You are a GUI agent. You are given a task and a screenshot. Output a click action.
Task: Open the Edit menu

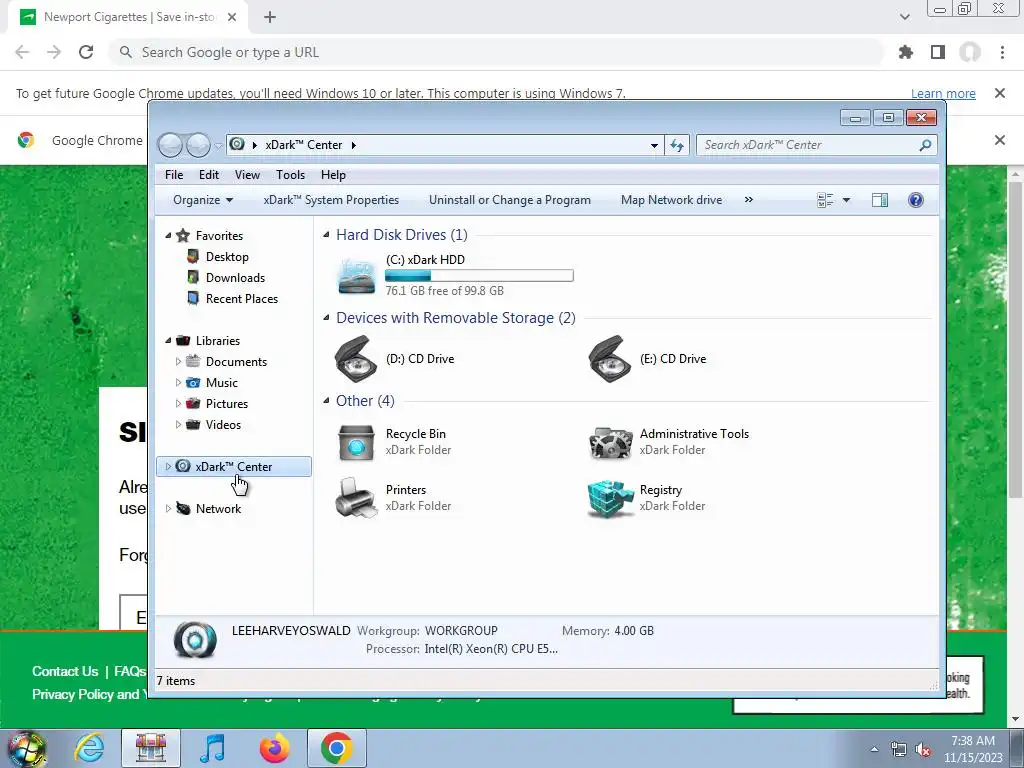tap(209, 175)
